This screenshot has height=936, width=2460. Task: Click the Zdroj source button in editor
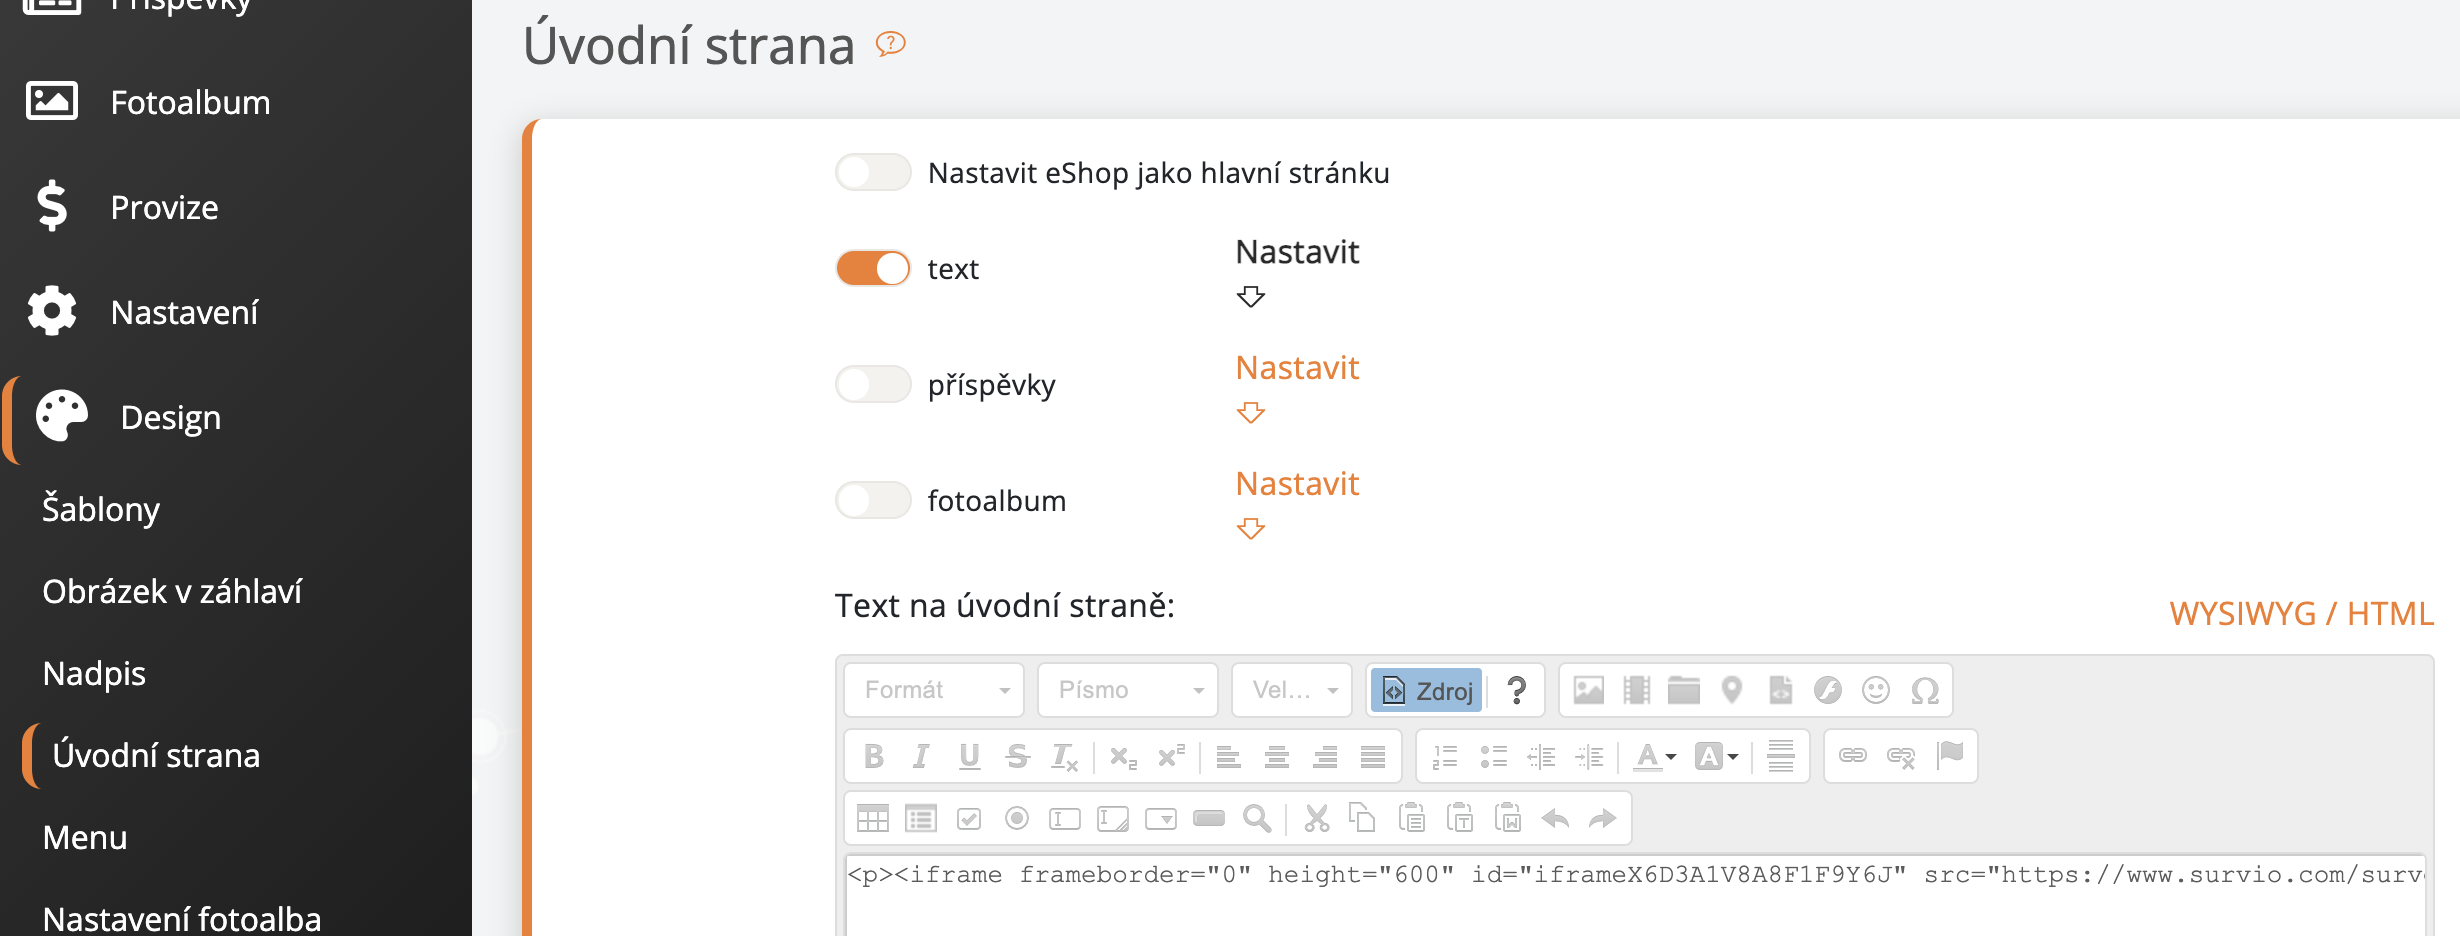[x=1427, y=690]
